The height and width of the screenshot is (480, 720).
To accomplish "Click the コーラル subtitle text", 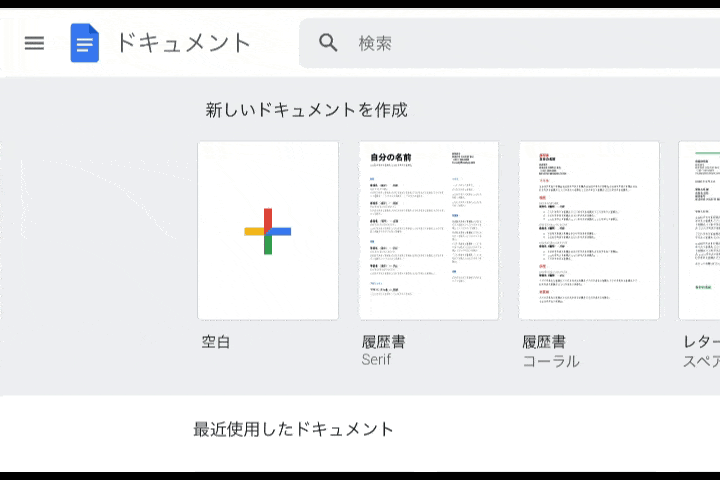I will (x=550, y=361).
